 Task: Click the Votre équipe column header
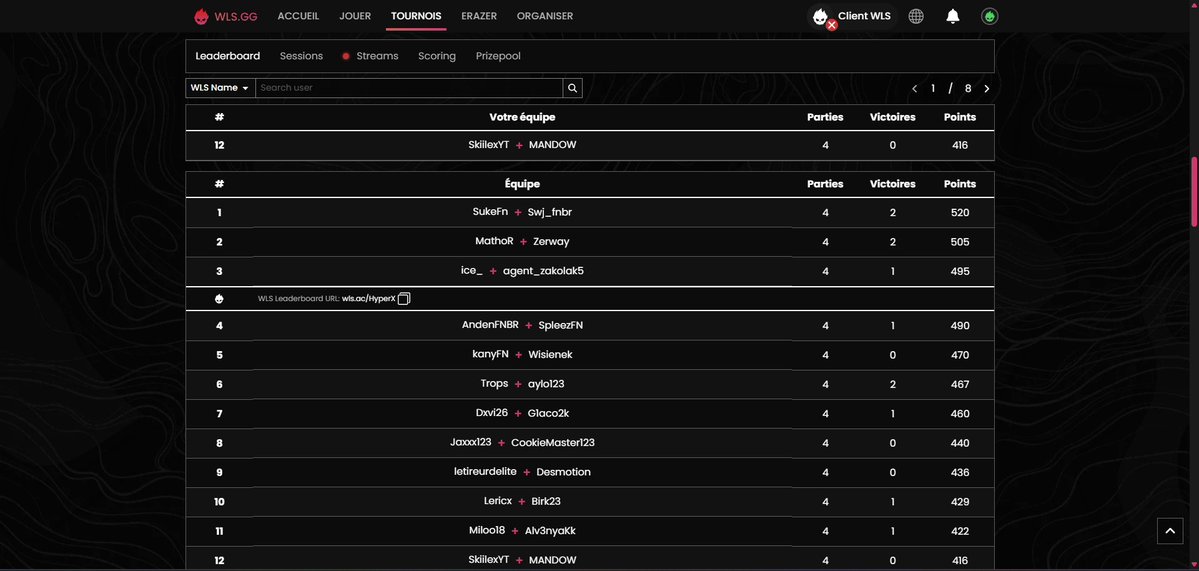pos(522,118)
